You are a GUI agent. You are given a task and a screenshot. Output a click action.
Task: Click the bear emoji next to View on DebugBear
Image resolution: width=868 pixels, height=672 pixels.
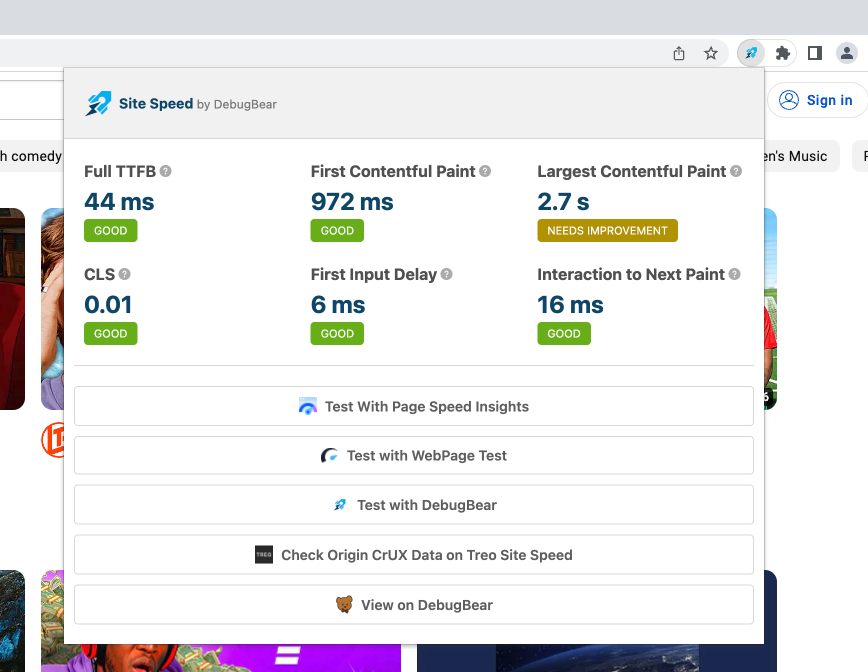tap(345, 604)
